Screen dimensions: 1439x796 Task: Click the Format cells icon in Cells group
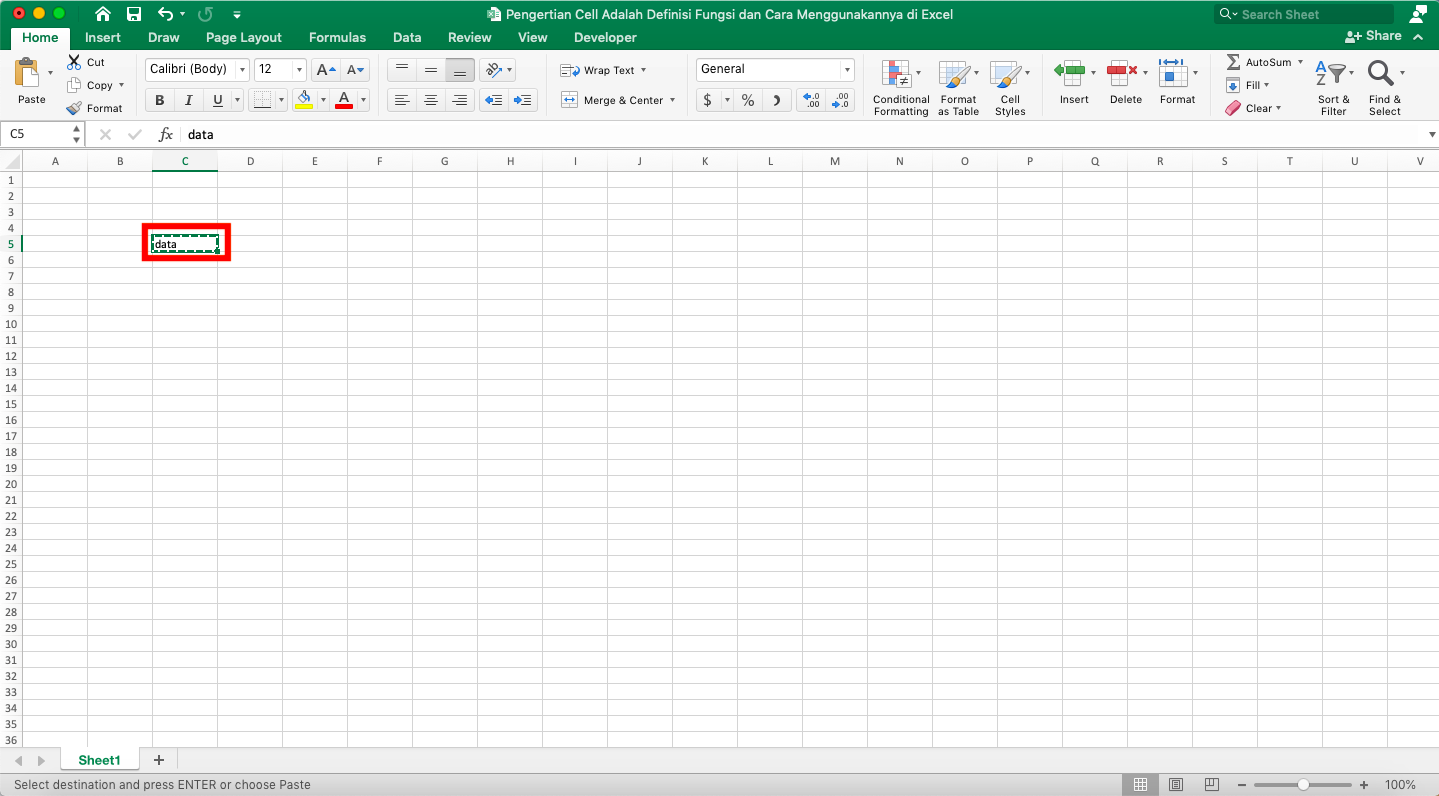[1172, 72]
